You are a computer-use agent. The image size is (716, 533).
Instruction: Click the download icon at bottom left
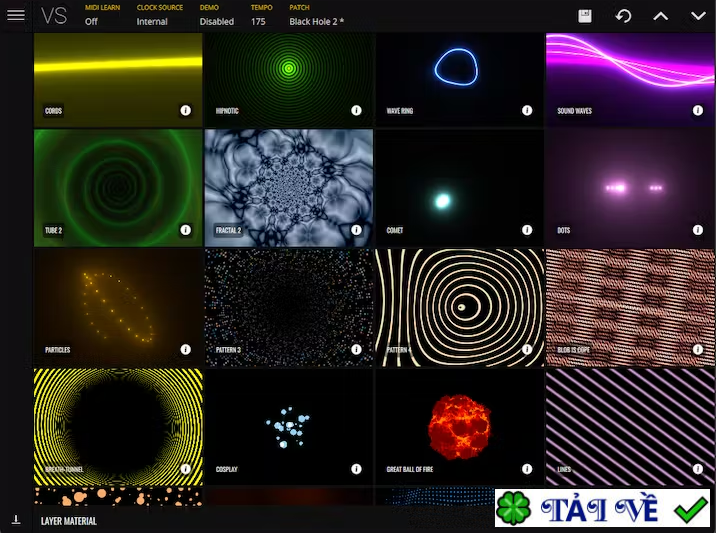click(16, 520)
